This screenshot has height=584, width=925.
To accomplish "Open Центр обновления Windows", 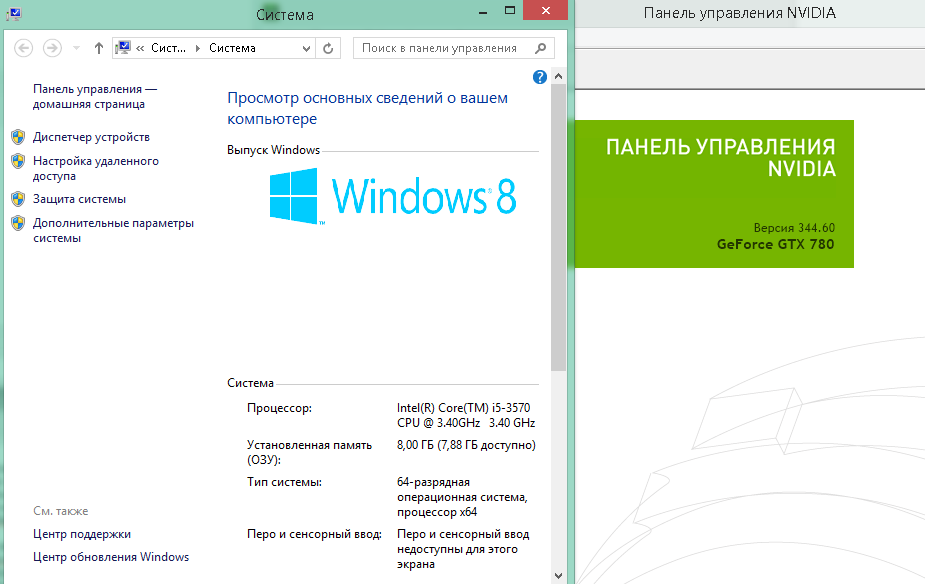I will (x=110, y=557).
